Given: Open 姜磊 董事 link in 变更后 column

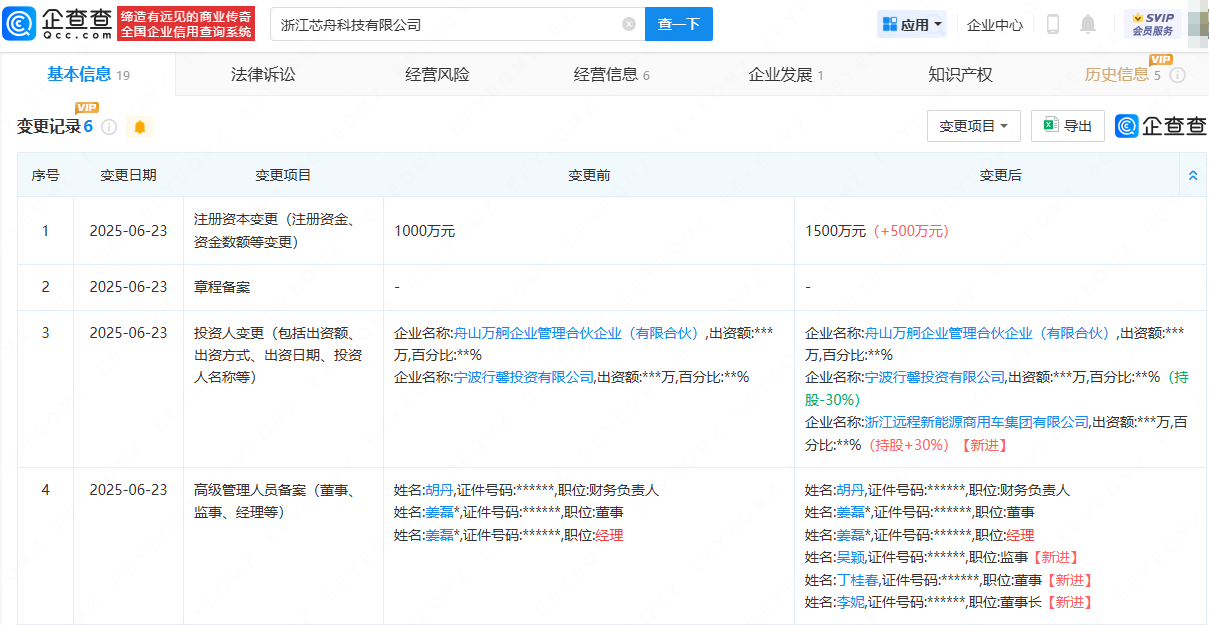Looking at the screenshot, I should pos(850,512).
